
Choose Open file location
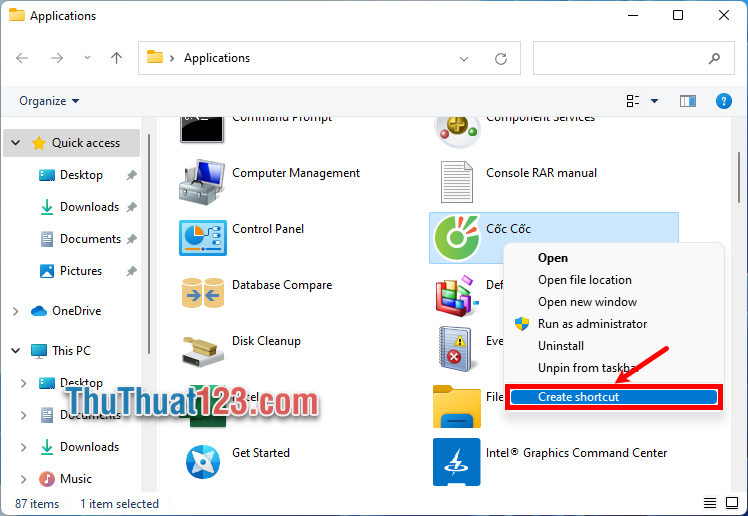click(585, 280)
